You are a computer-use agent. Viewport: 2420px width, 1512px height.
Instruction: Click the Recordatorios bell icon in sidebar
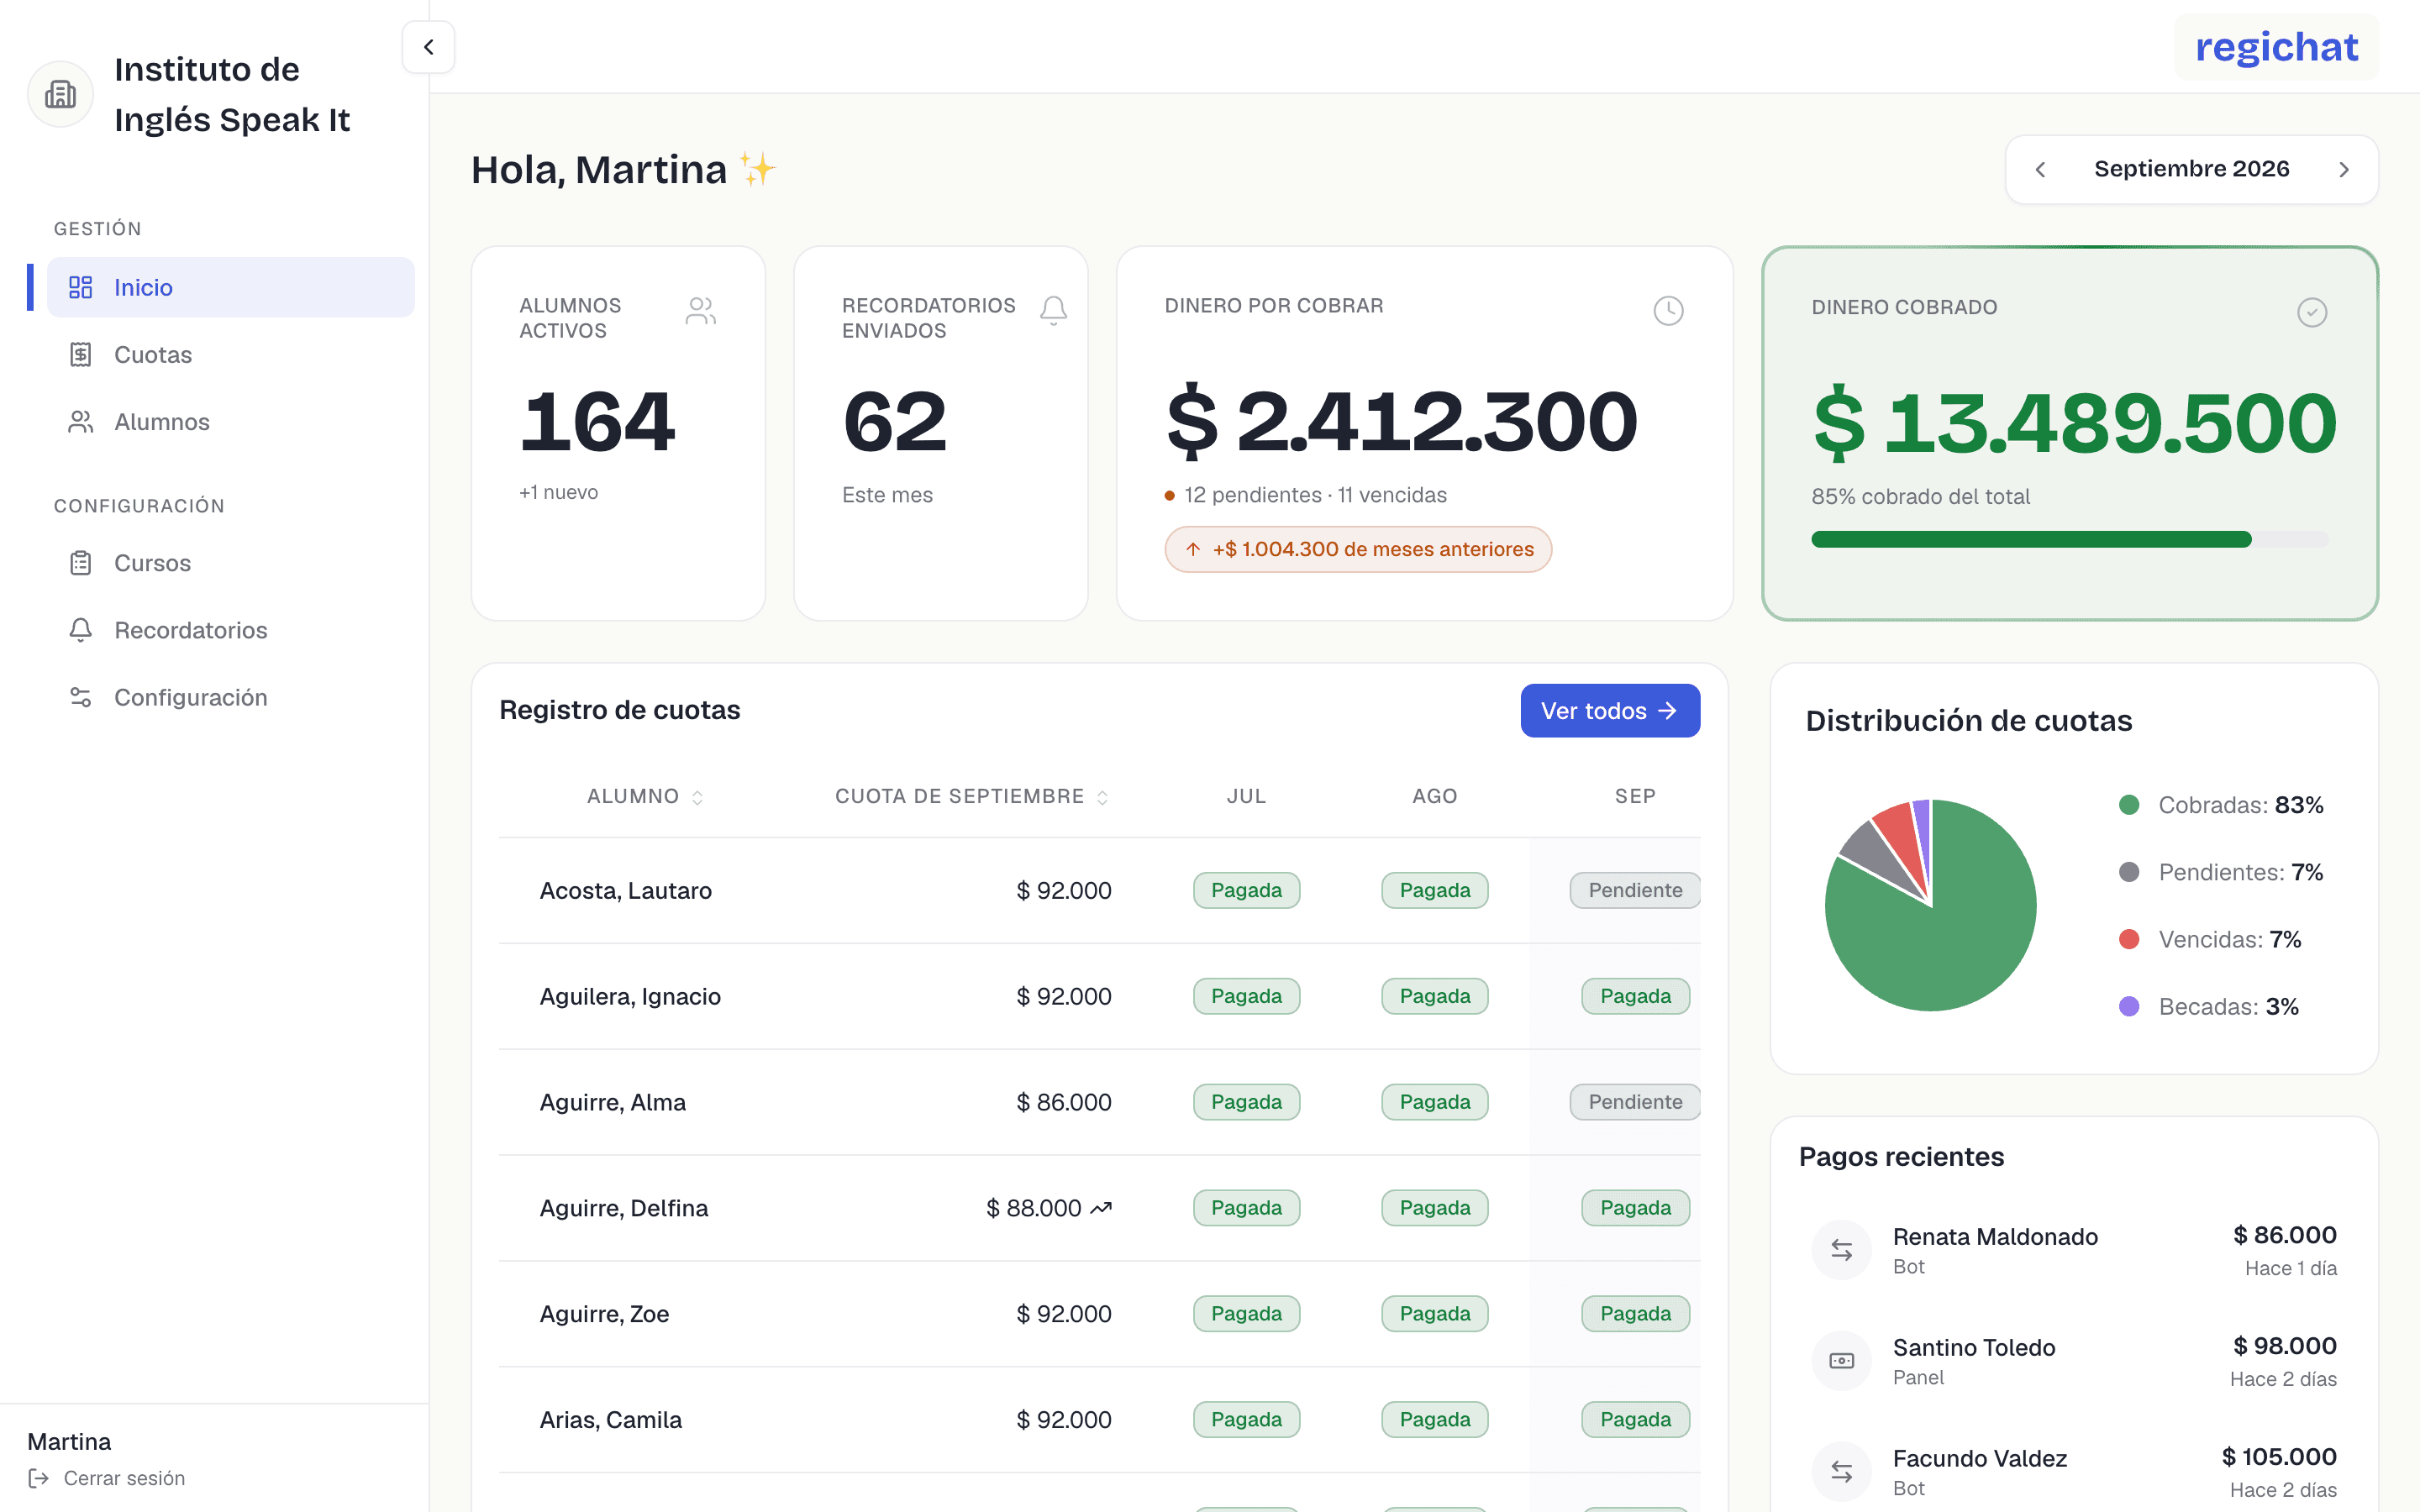tap(81, 630)
